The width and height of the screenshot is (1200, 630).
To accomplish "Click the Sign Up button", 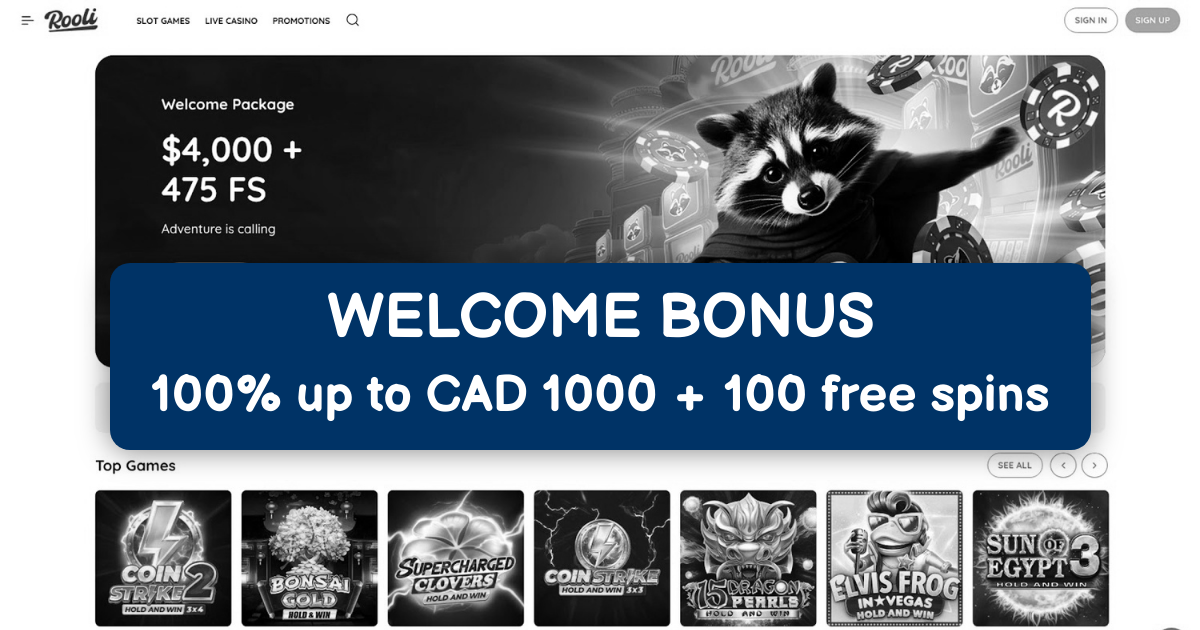I will [1152, 20].
